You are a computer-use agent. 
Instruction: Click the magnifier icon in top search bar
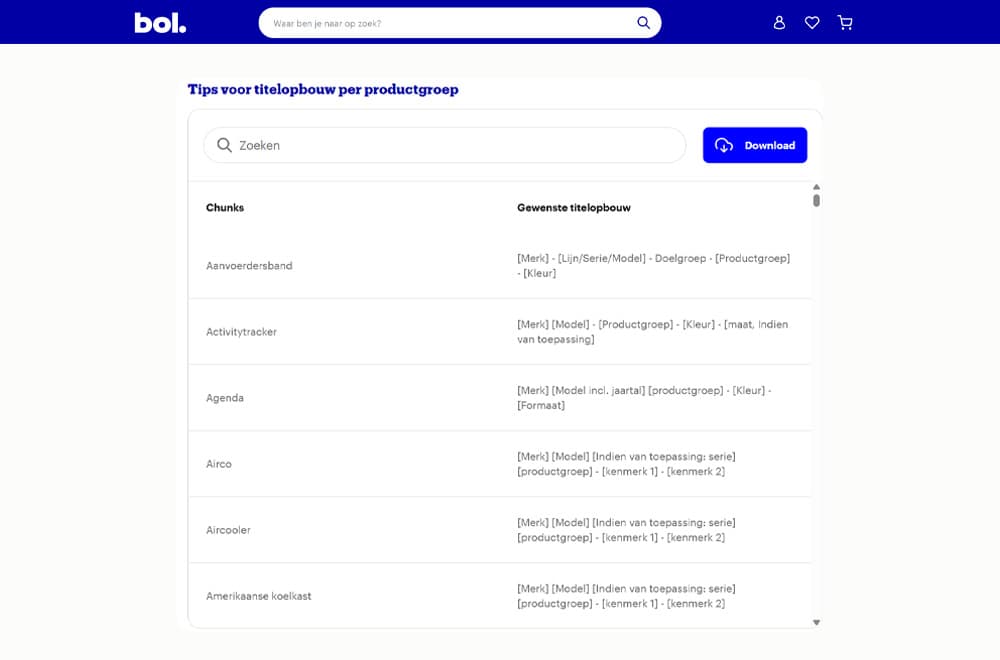tap(643, 23)
